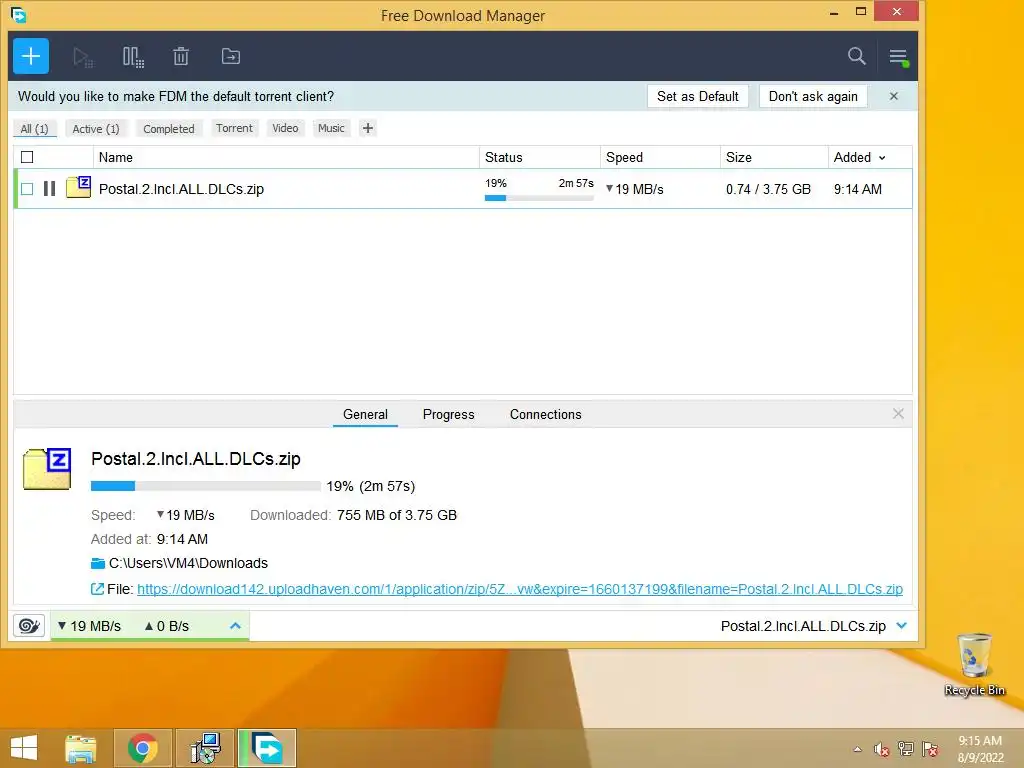
Task: Filter by Completed downloads
Action: click(168, 129)
